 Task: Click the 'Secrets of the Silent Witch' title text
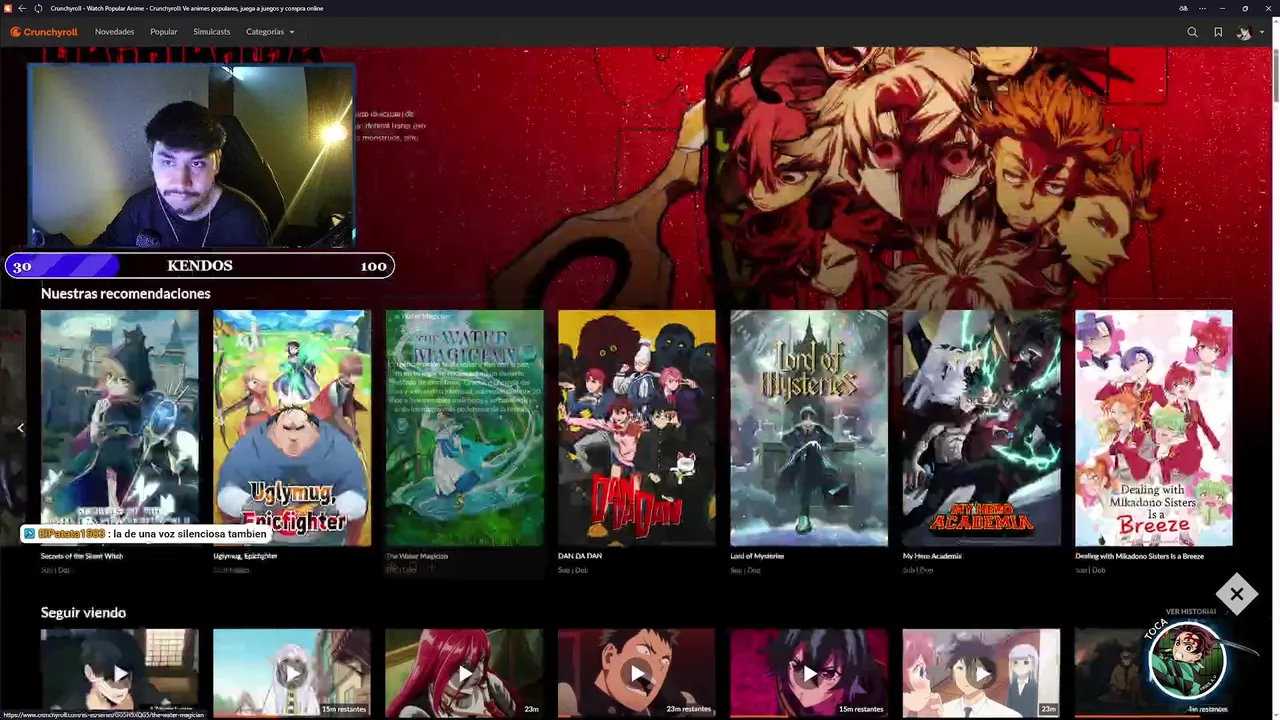82,556
